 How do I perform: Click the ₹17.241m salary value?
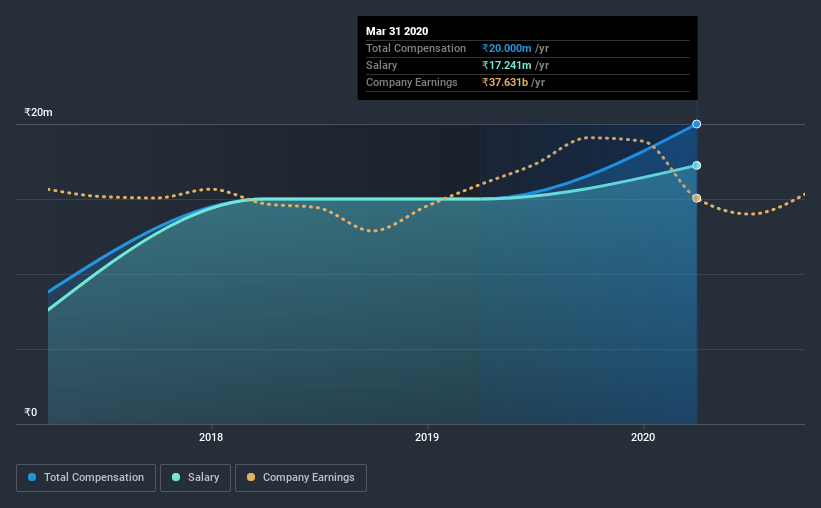pyautogui.click(x=506, y=65)
